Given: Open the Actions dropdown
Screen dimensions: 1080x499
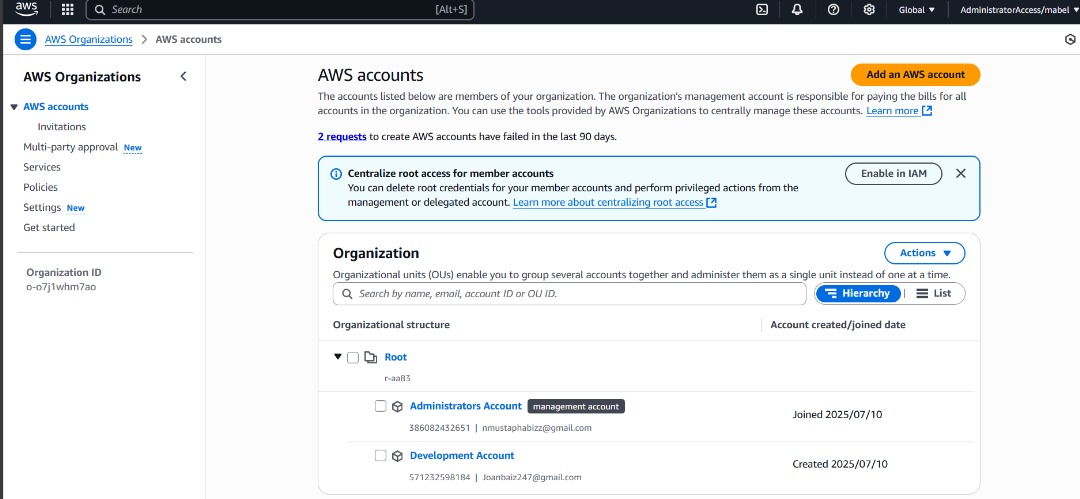Looking at the screenshot, I should [924, 253].
